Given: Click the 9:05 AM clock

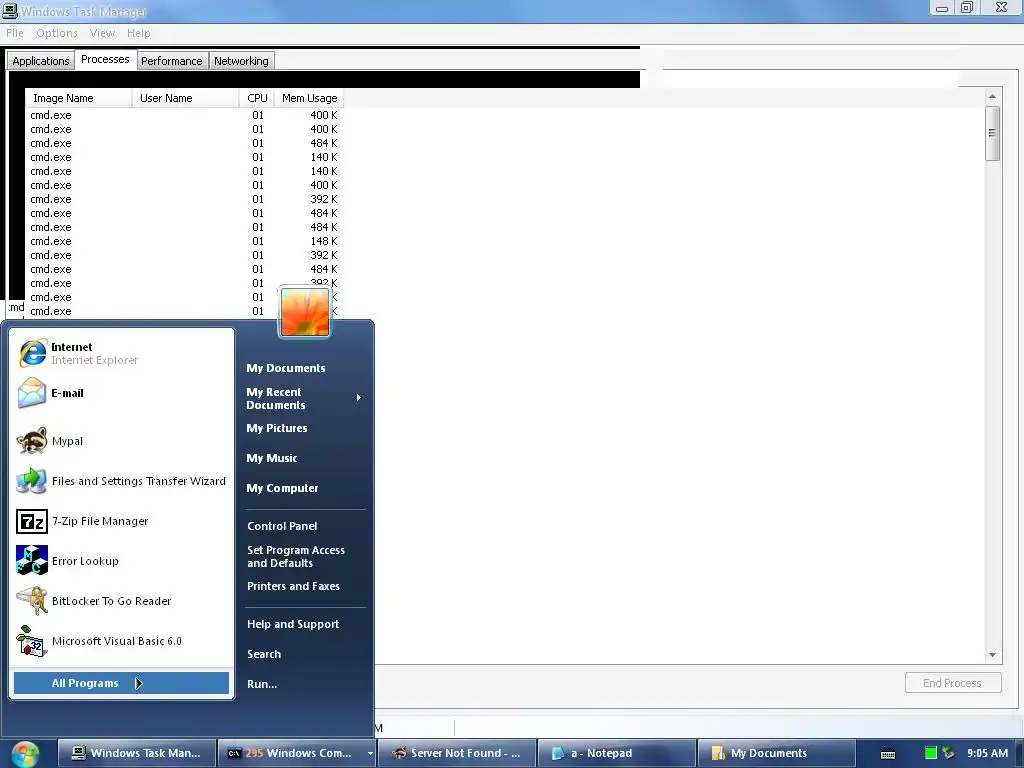Looking at the screenshot, I should point(987,753).
